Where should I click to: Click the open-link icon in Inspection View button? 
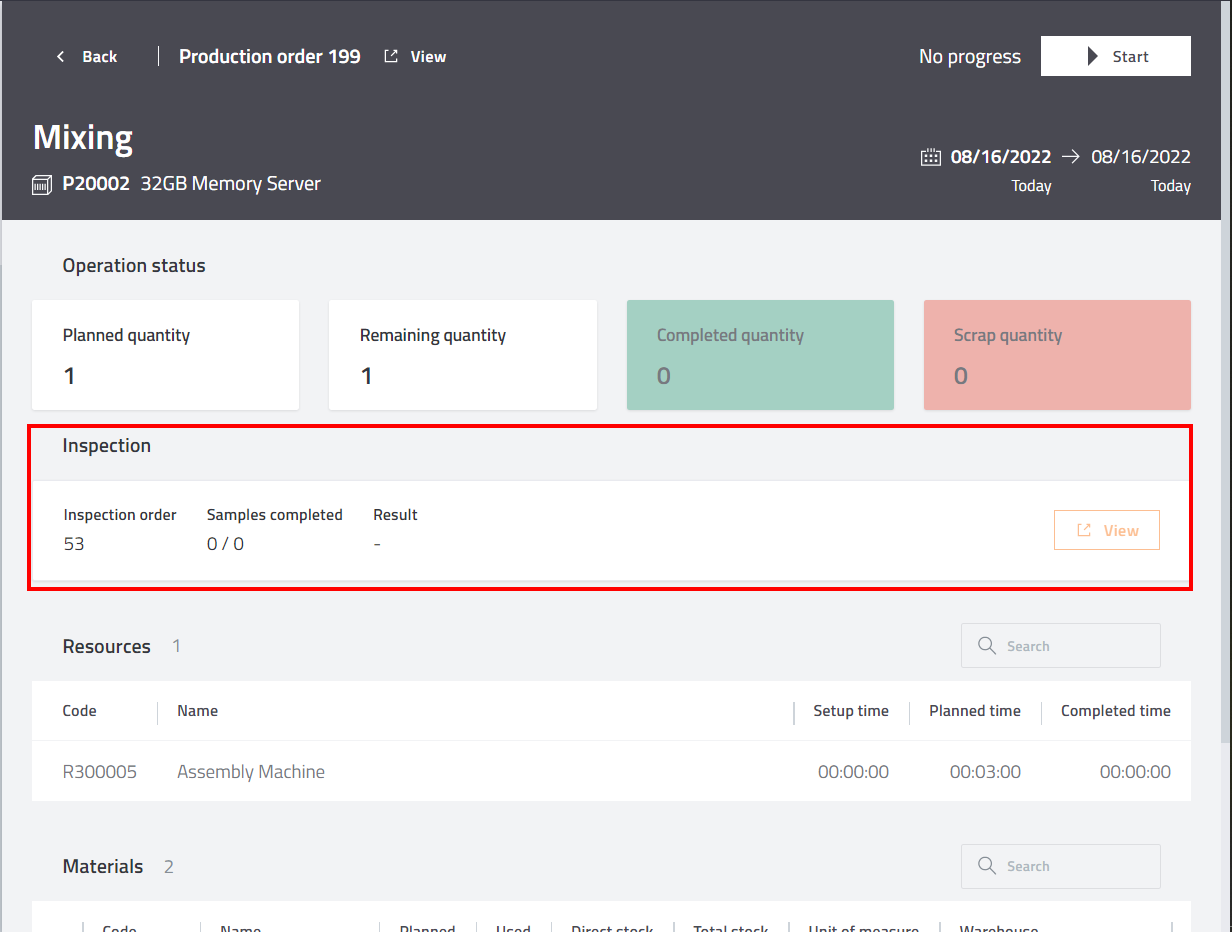click(x=1084, y=531)
